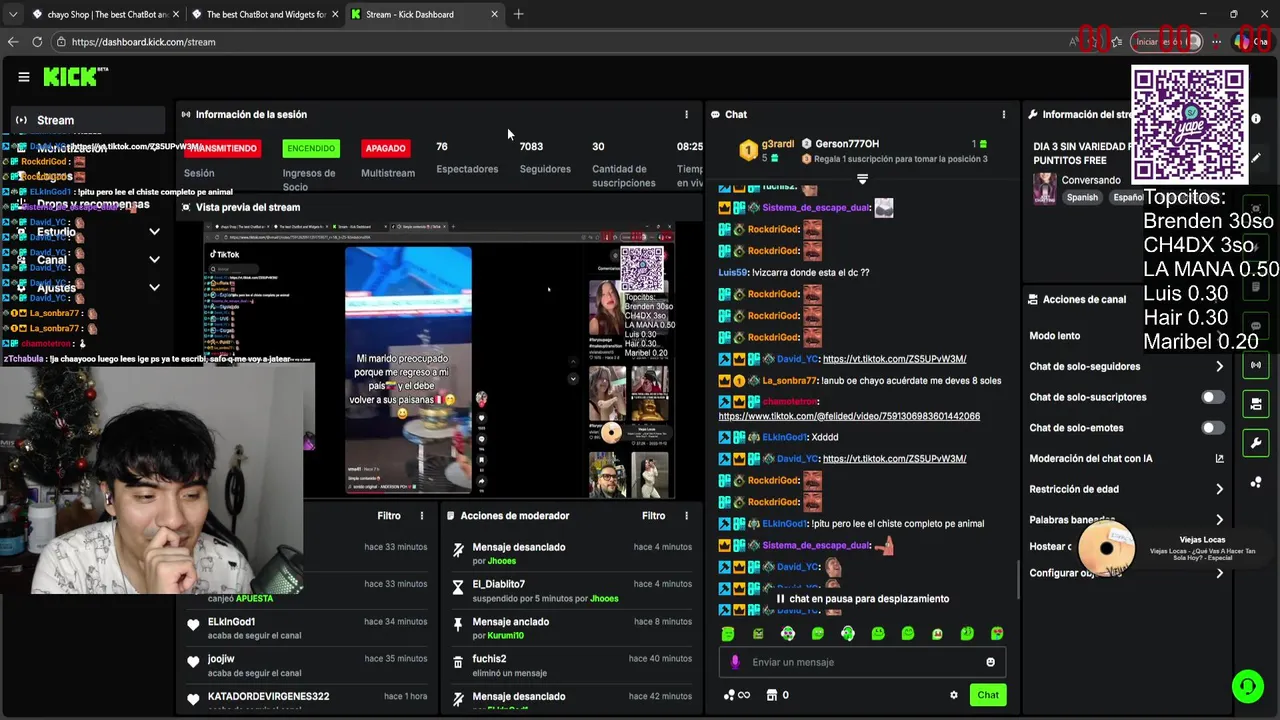Expand Restricción de edad options

[1219, 489]
